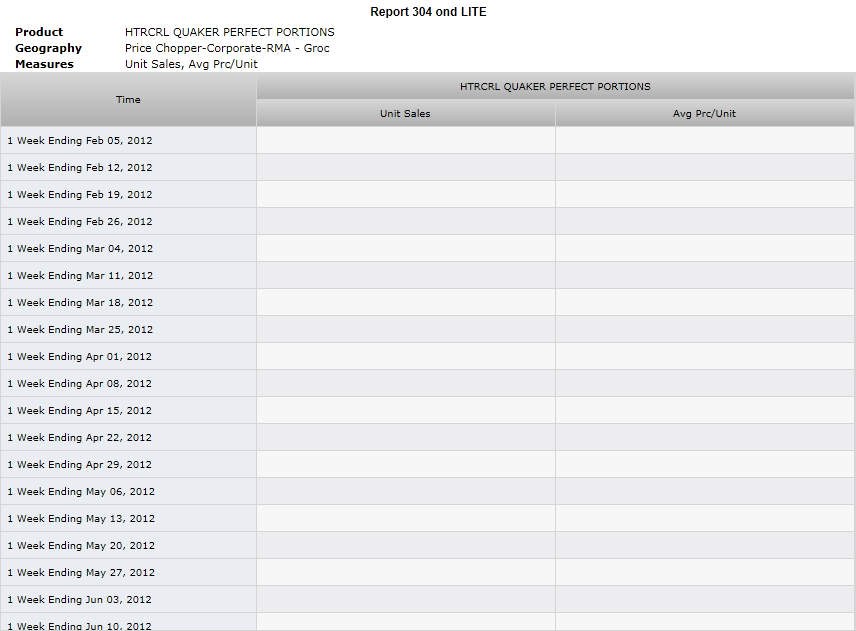This screenshot has height=631, width=856.
Task: Click the Time column header
Action: (x=128, y=100)
